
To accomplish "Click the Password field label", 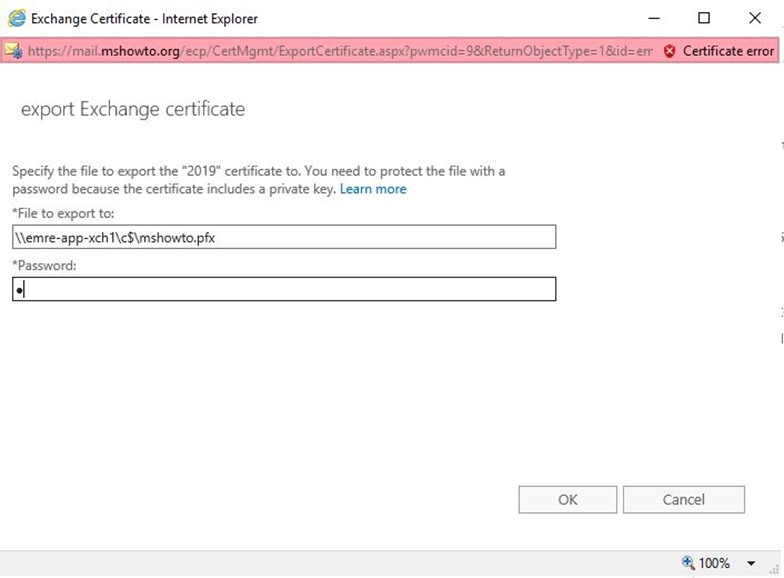I will coord(44,266).
